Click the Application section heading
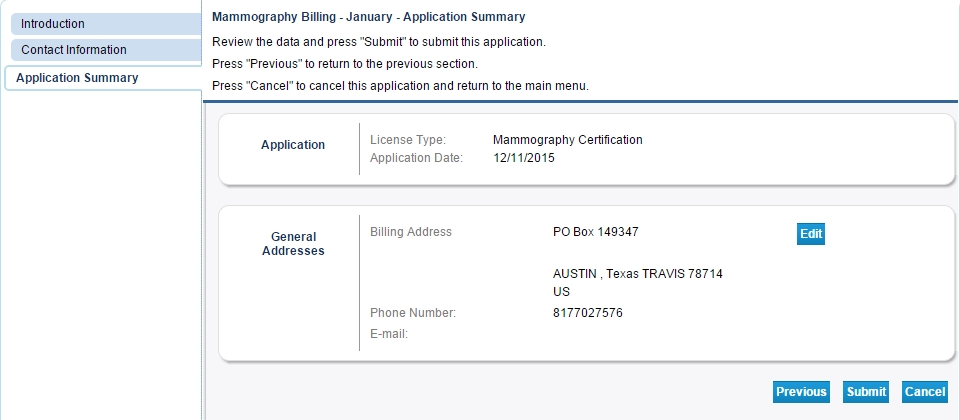960x420 pixels. 293,145
